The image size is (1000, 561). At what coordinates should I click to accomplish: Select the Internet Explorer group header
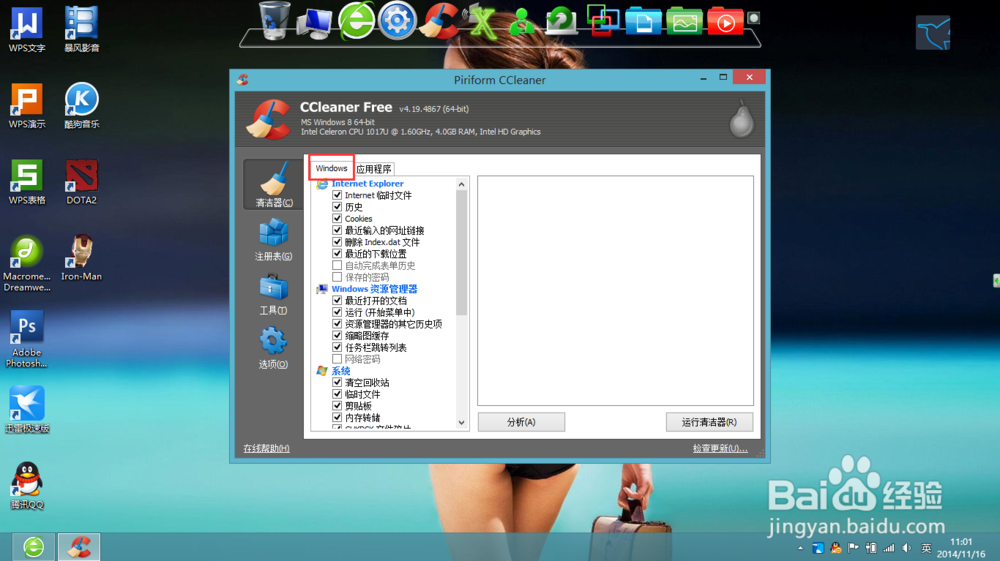pos(367,184)
